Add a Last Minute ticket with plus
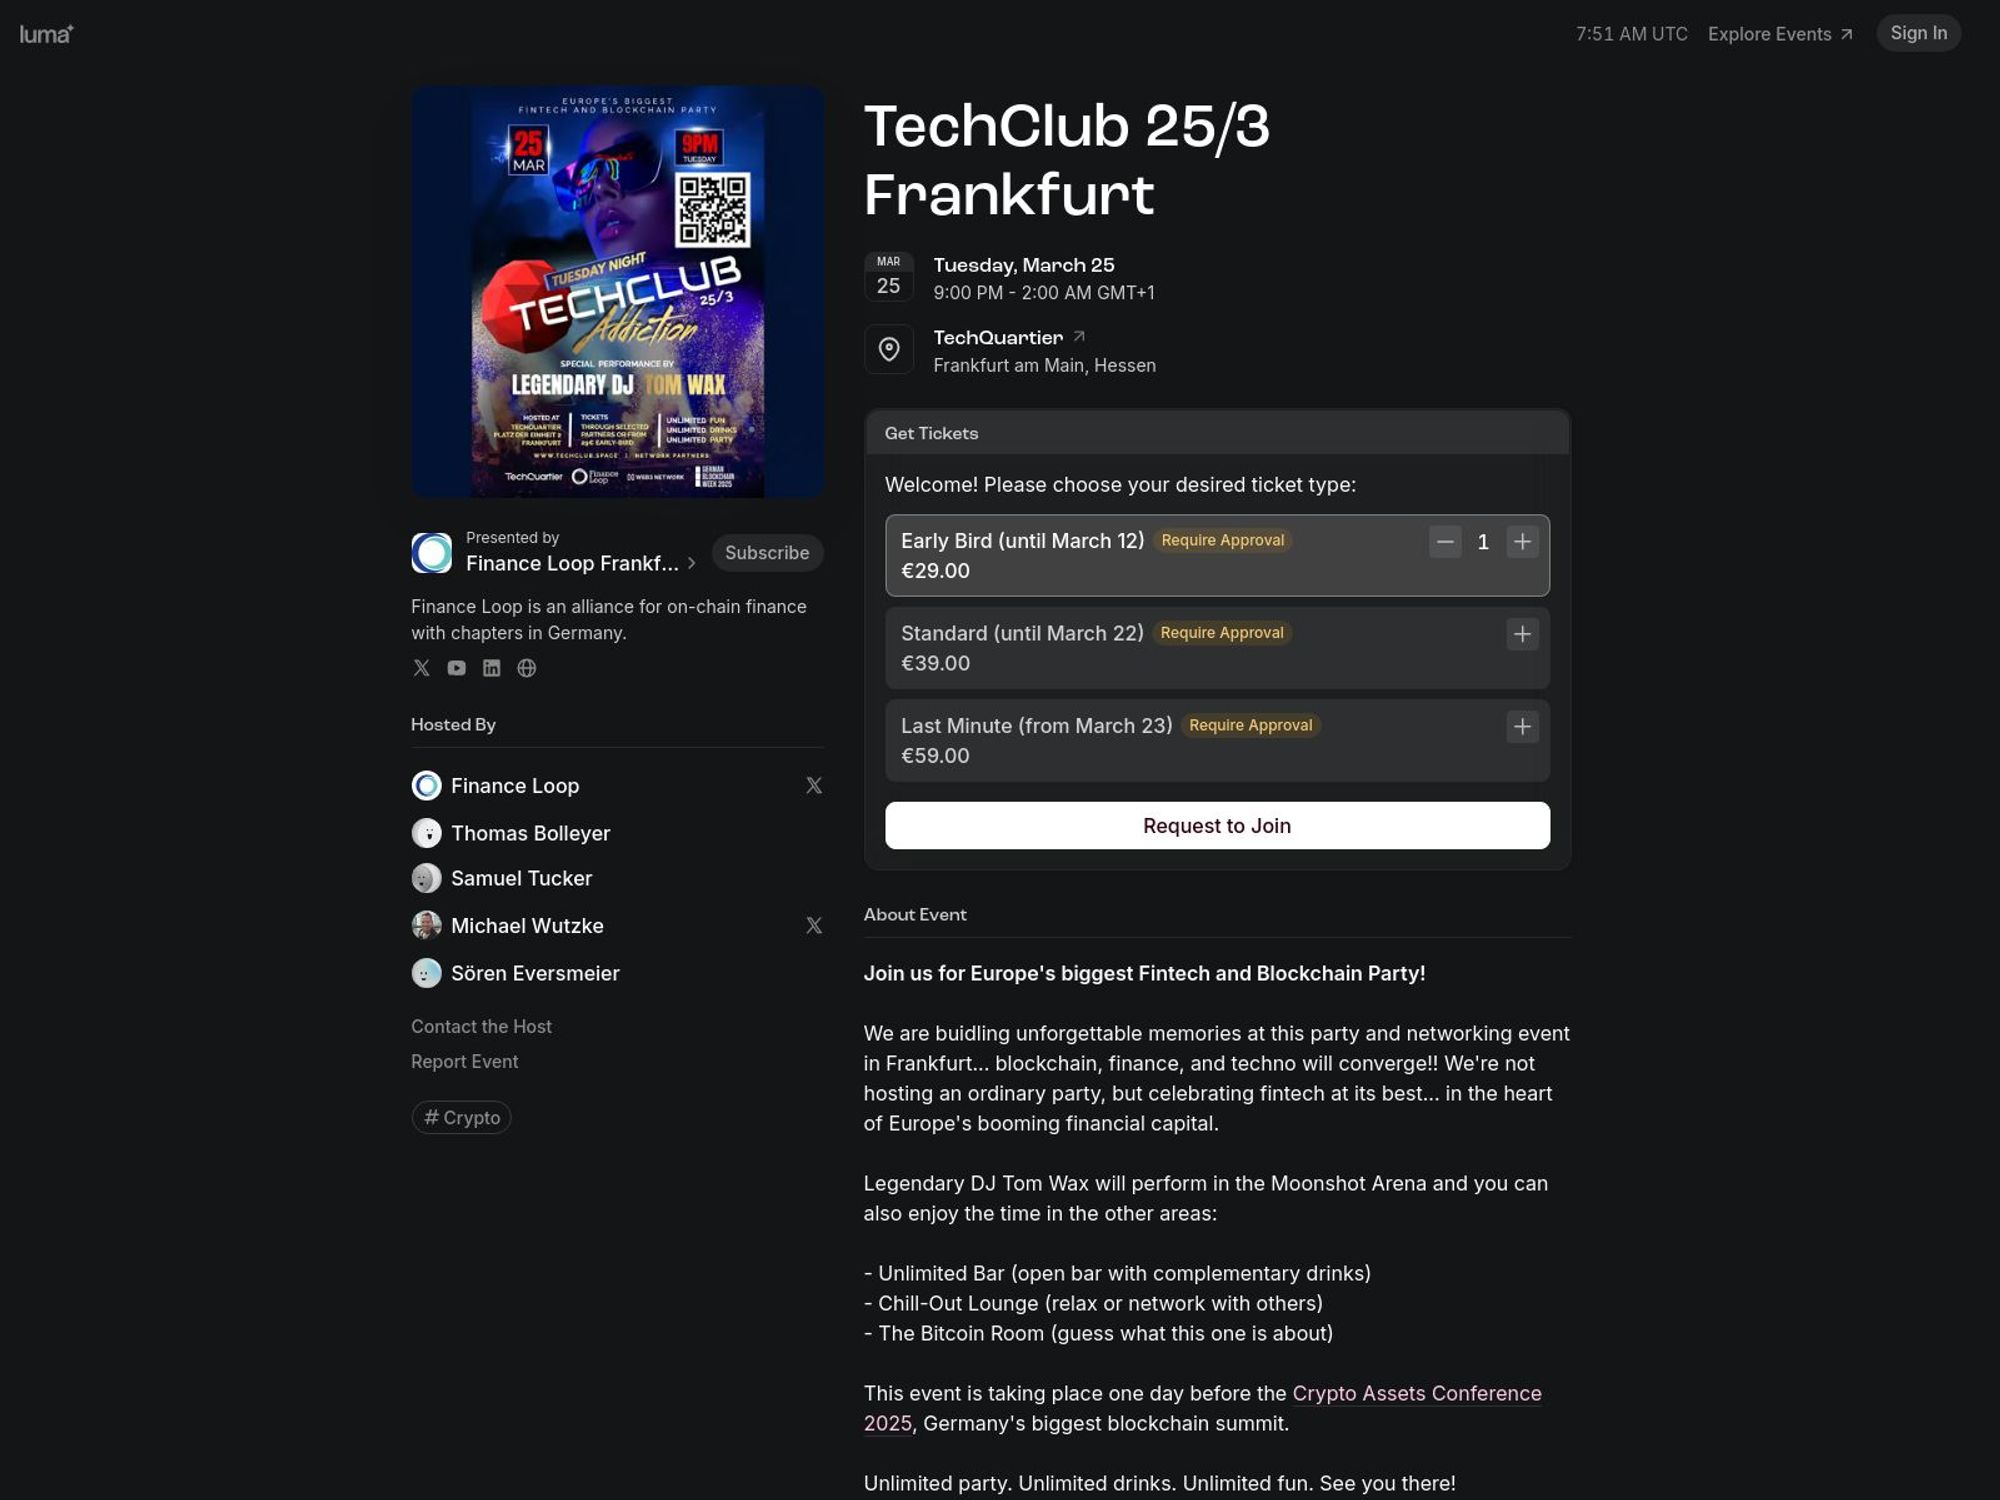The height and width of the screenshot is (1500, 2000). coord(1522,727)
